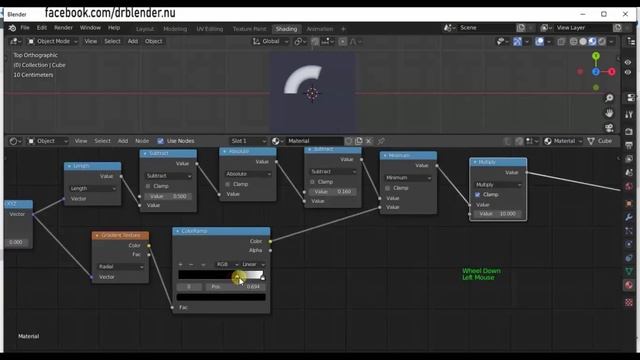Select solid viewport shading icon
640x360 pixels.
[583, 41]
